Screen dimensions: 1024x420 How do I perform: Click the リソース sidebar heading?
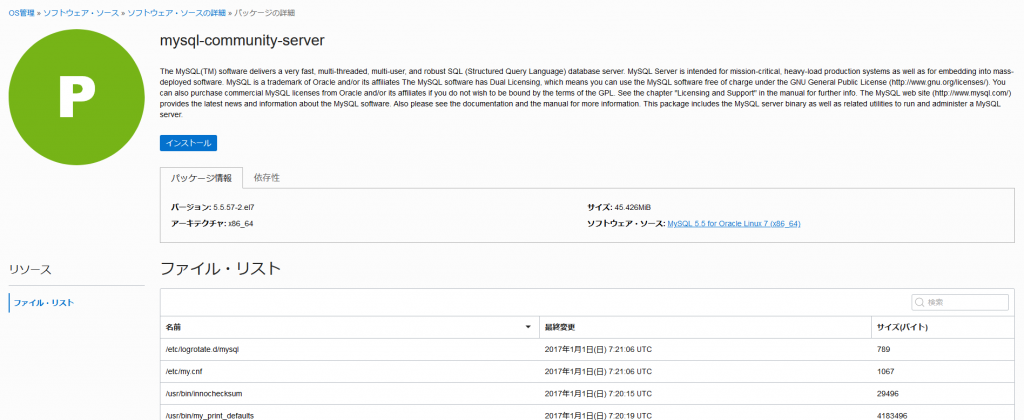[x=30, y=269]
